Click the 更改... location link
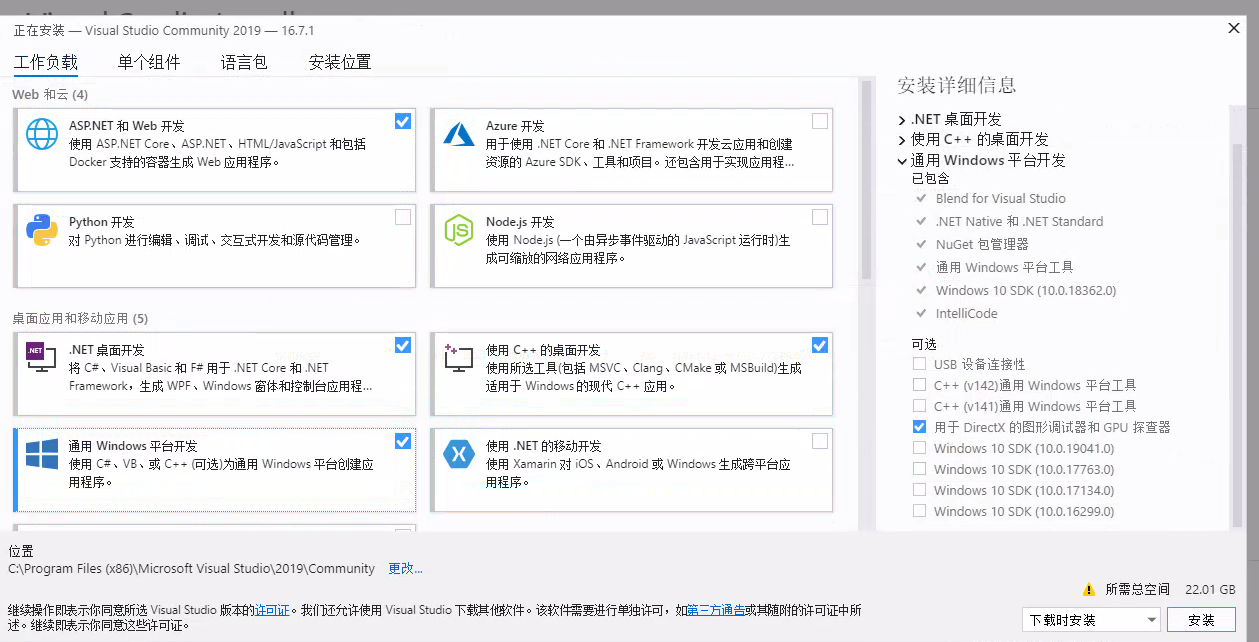This screenshot has width=1259, height=642. (x=405, y=568)
